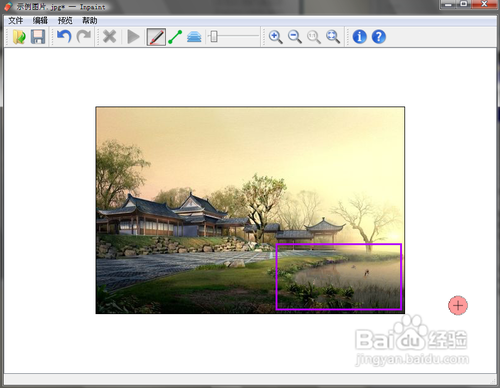
Task: Fit image to window magnifier icon
Action: pyautogui.click(x=333, y=37)
